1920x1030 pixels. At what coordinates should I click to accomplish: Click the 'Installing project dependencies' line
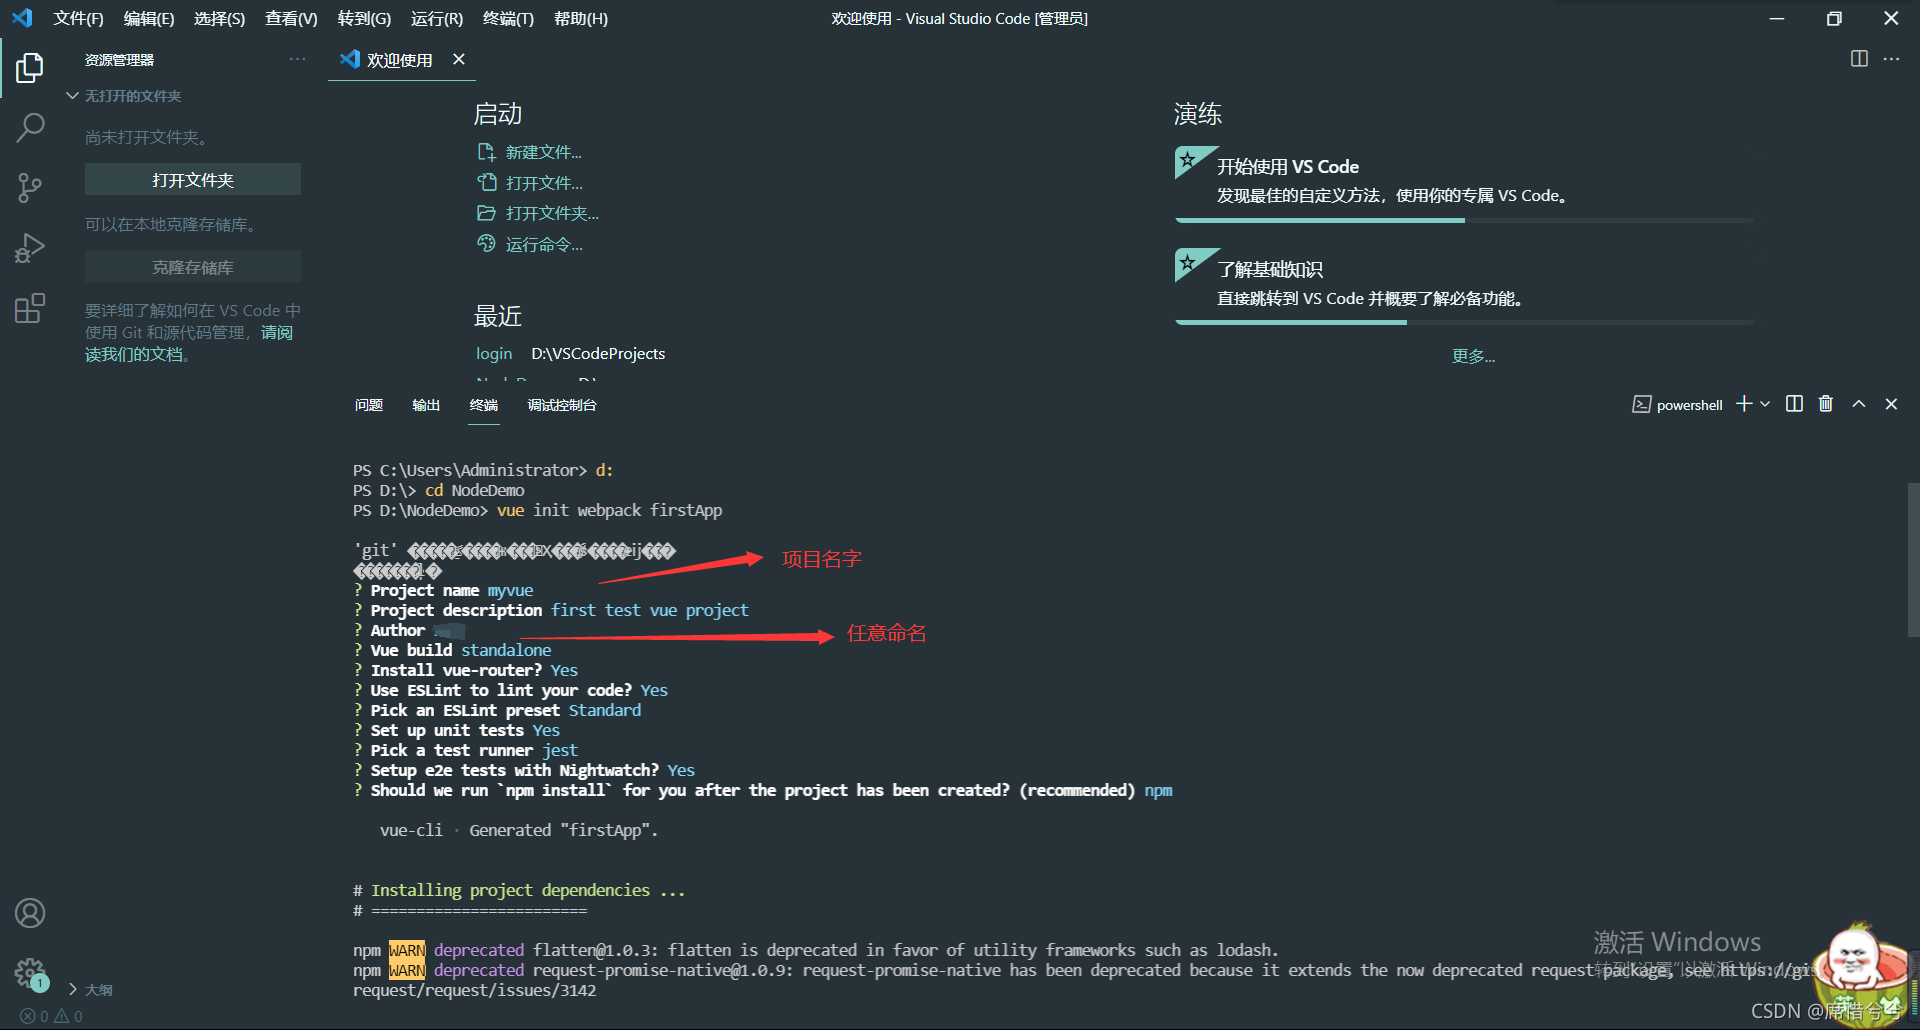tap(519, 890)
